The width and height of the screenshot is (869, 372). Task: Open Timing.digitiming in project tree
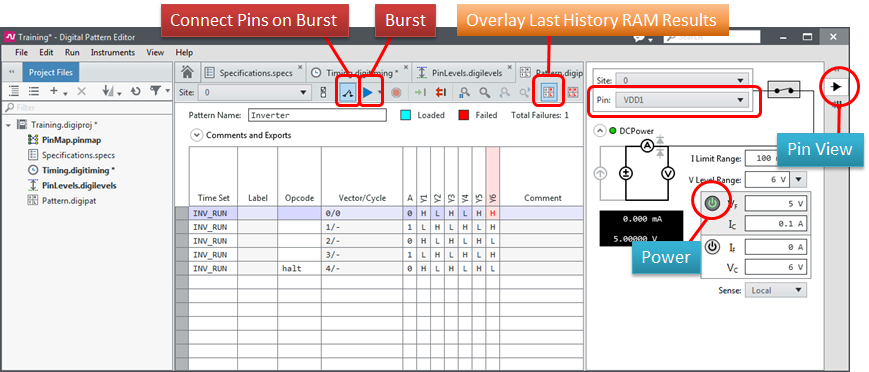coord(79,170)
